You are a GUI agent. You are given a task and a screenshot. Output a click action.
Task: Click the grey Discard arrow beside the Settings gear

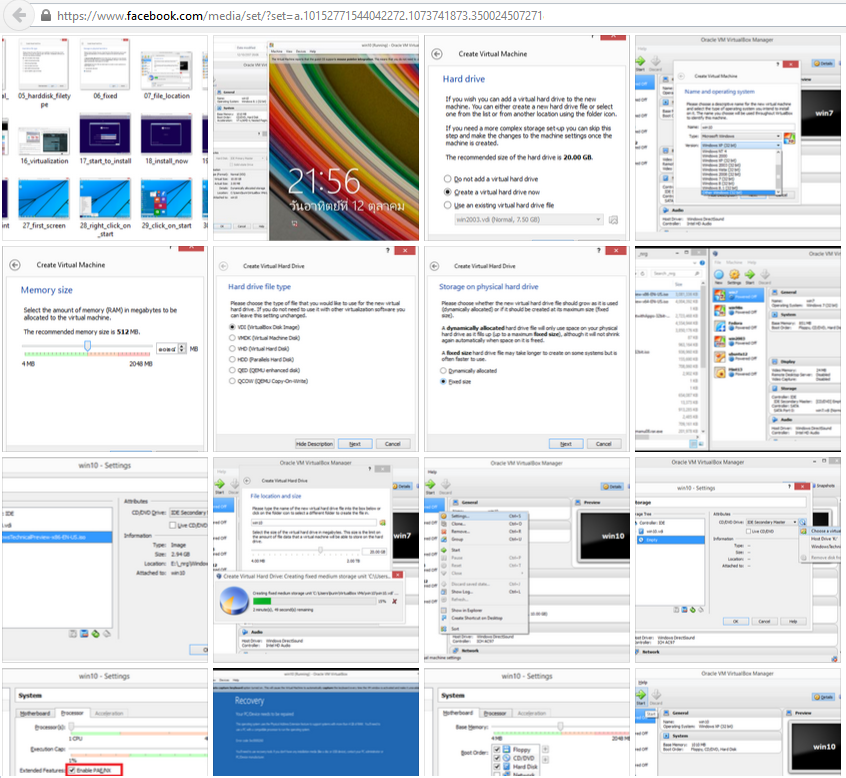(x=765, y=274)
